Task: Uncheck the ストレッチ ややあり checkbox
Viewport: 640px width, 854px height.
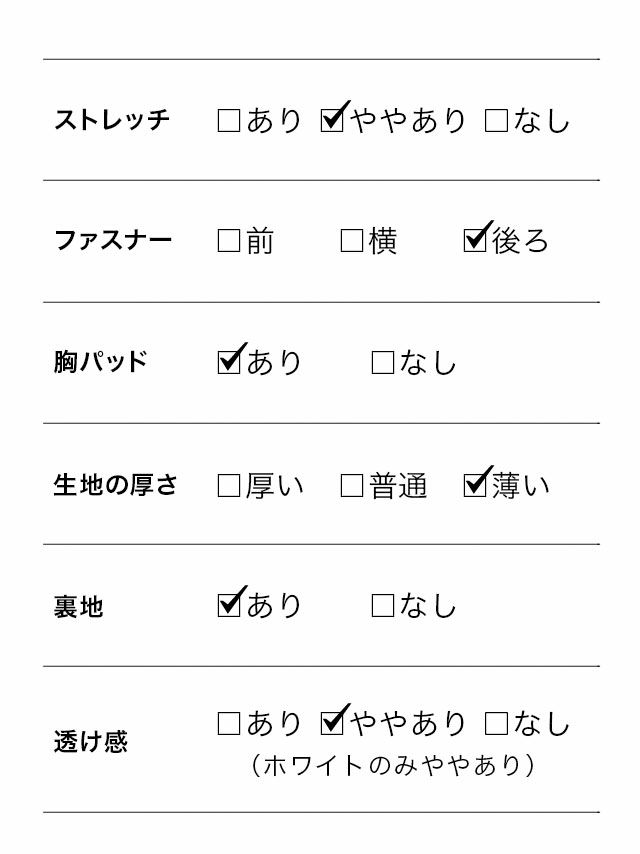Action: coord(333,120)
